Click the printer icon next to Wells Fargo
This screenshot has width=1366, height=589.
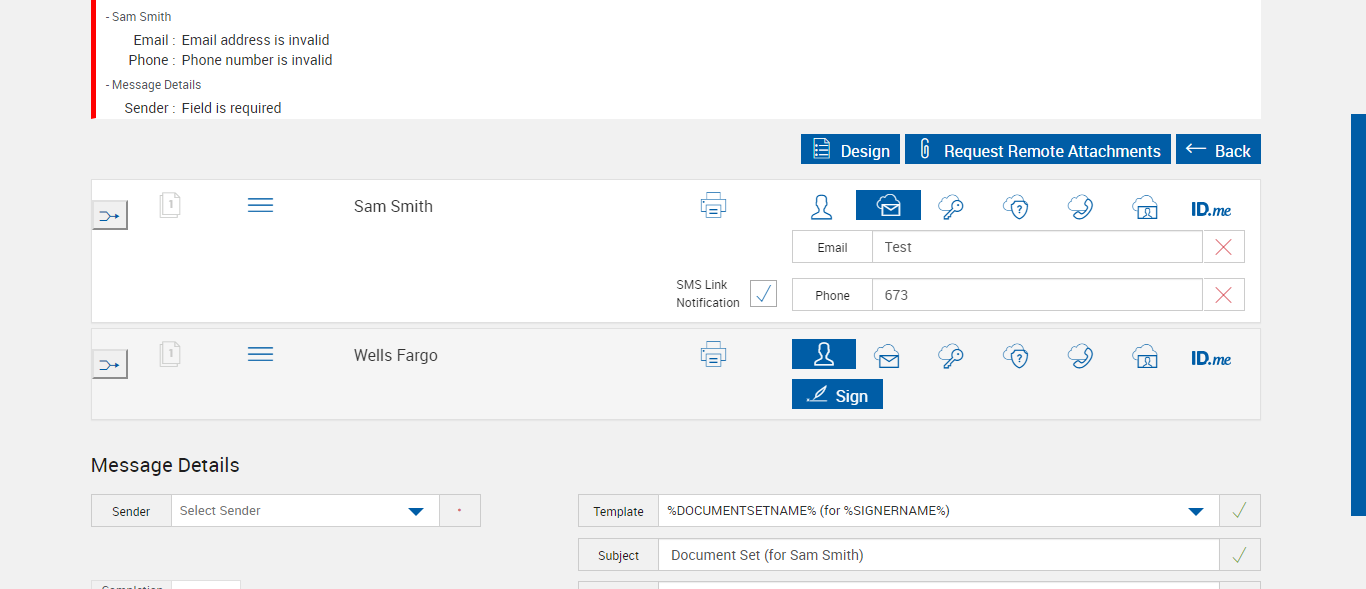tap(713, 354)
